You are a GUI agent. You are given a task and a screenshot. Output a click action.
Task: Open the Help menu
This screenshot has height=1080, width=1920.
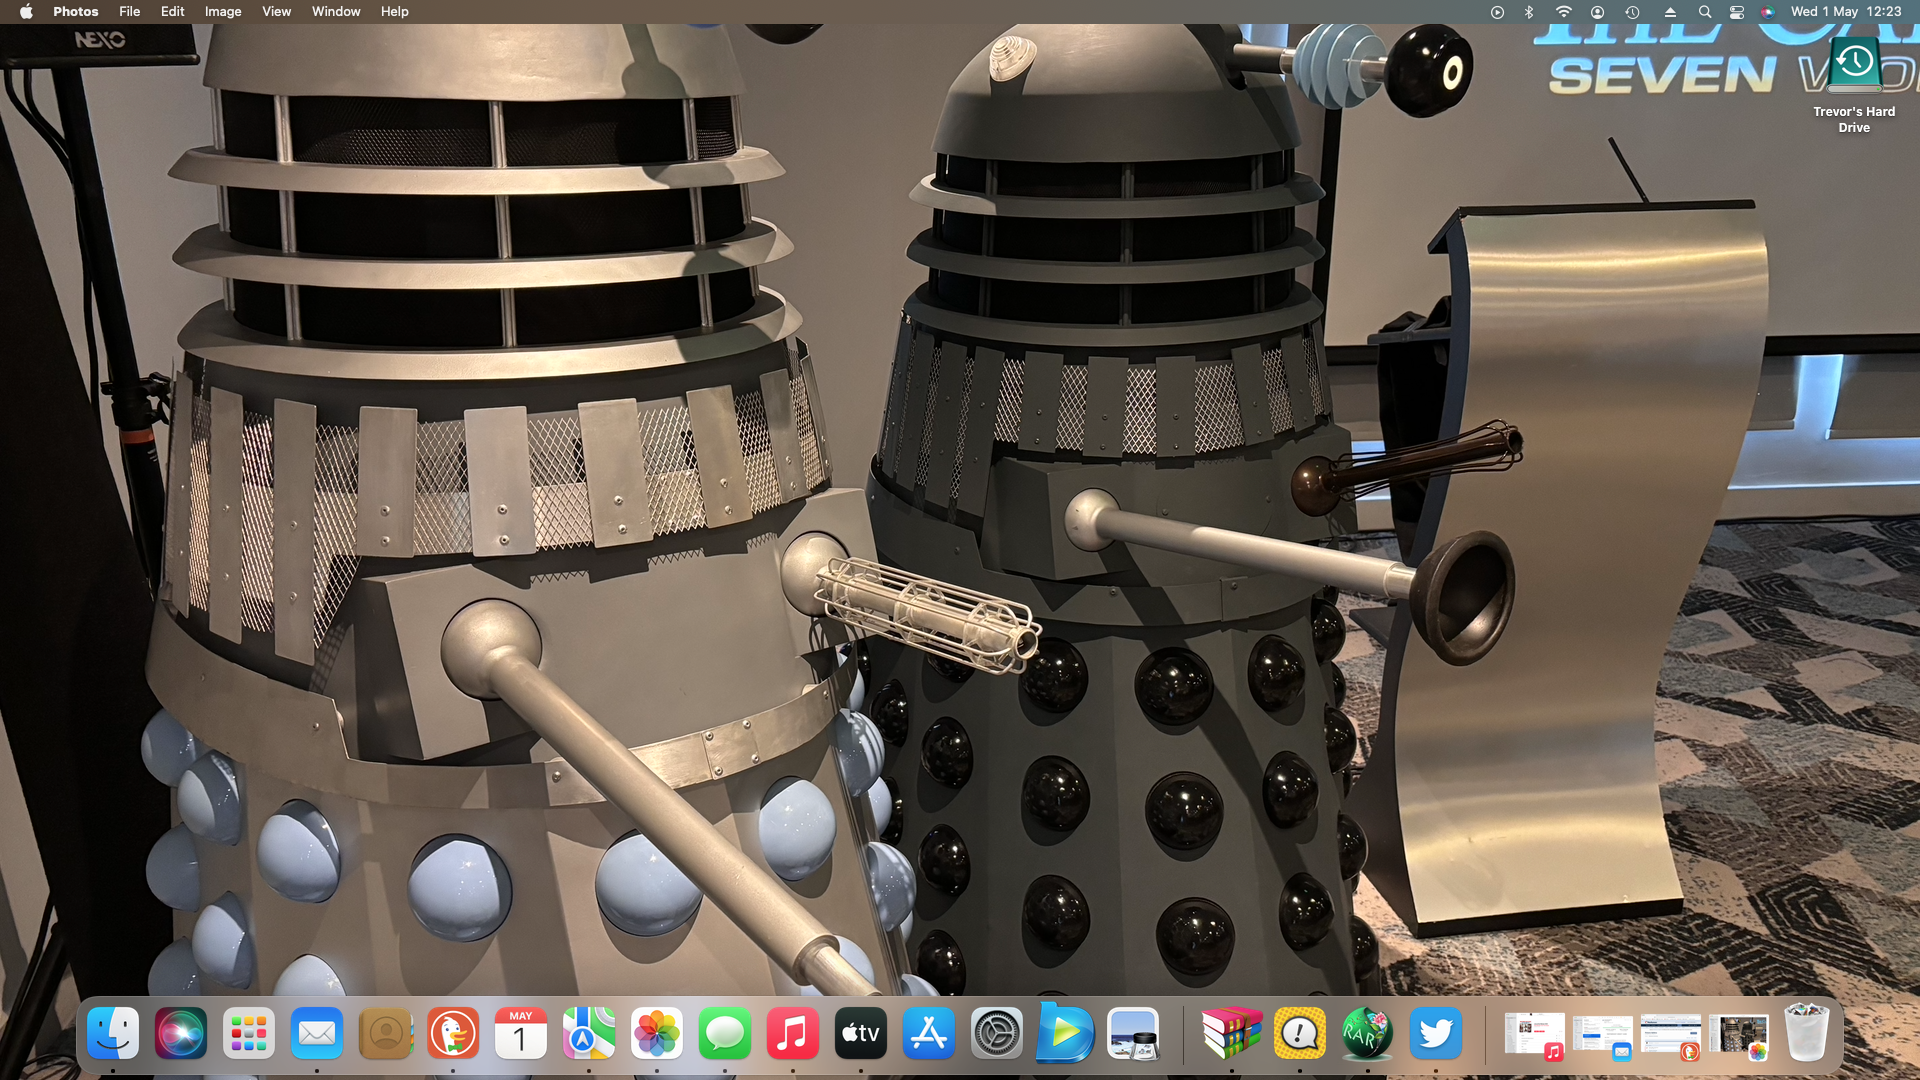pyautogui.click(x=395, y=12)
